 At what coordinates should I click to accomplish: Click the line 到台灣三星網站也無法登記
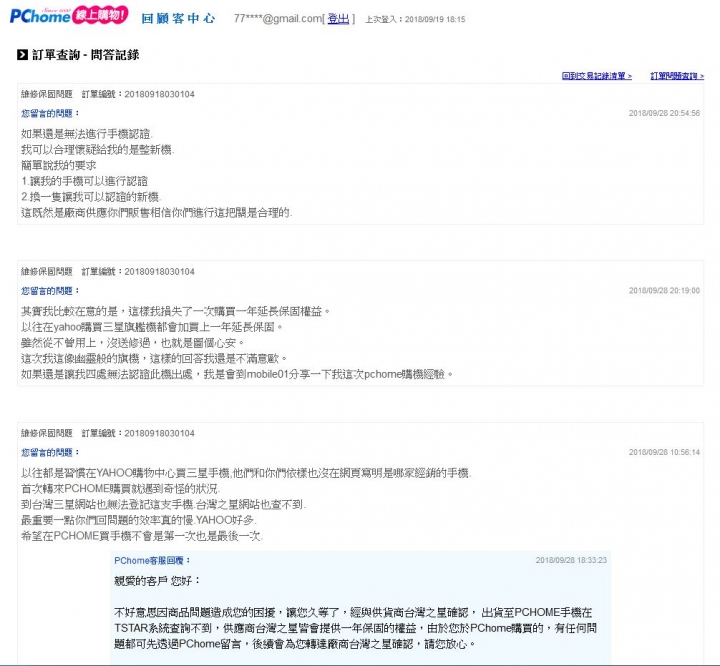(163, 504)
